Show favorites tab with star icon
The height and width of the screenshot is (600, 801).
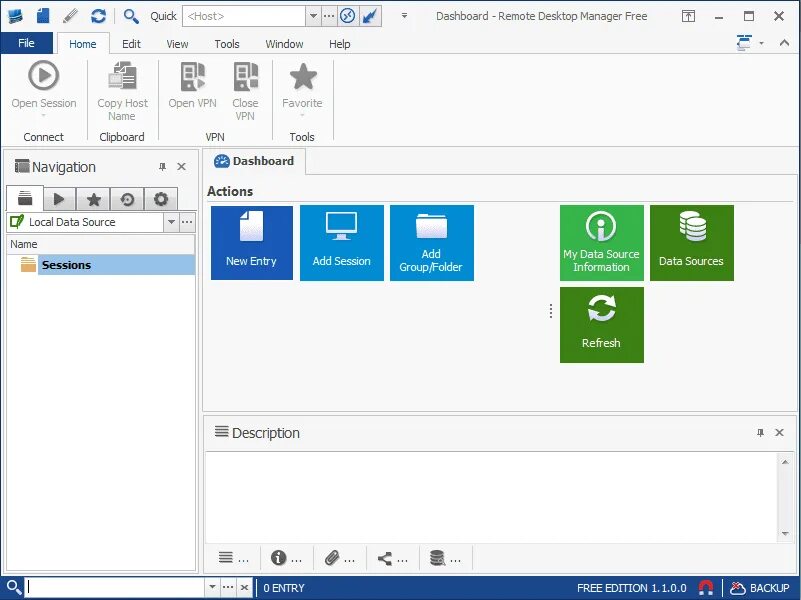93,199
